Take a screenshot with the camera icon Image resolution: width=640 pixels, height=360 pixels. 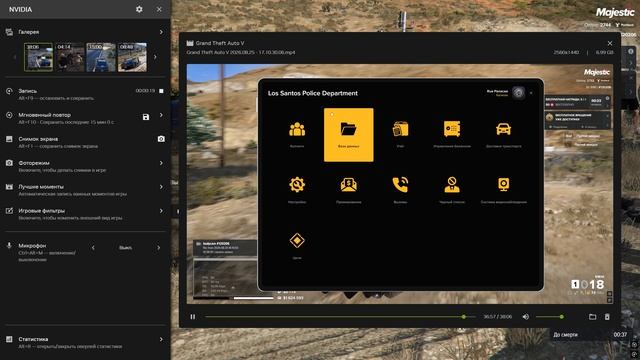click(x=161, y=139)
